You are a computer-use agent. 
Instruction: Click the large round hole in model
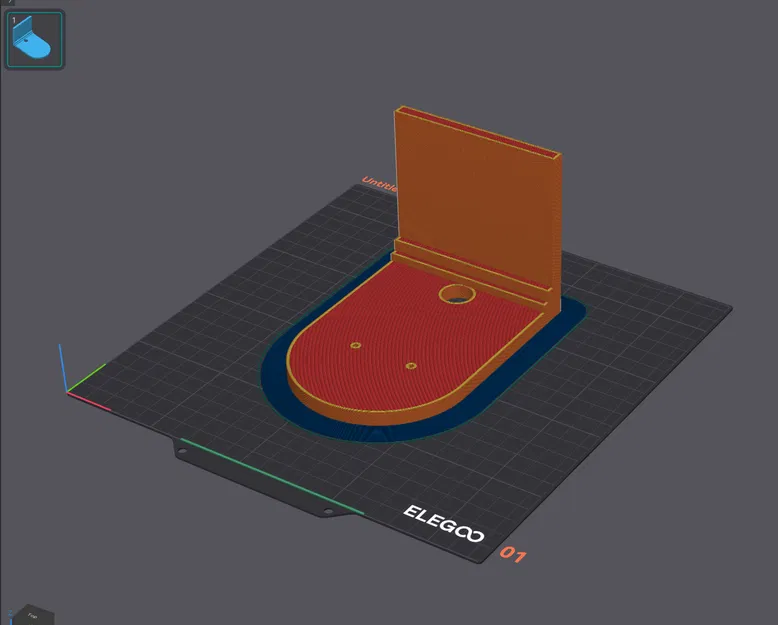click(457, 295)
